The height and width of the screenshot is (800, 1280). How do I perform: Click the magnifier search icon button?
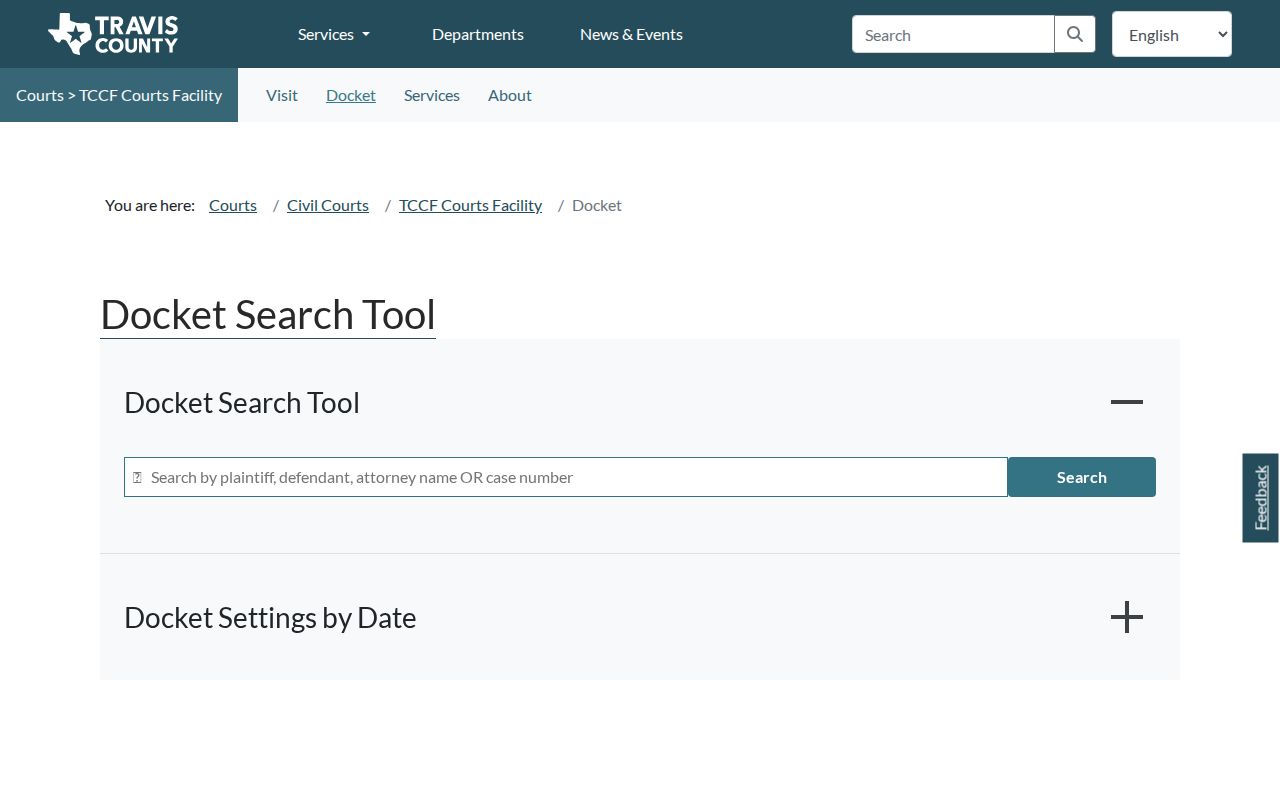click(1075, 34)
